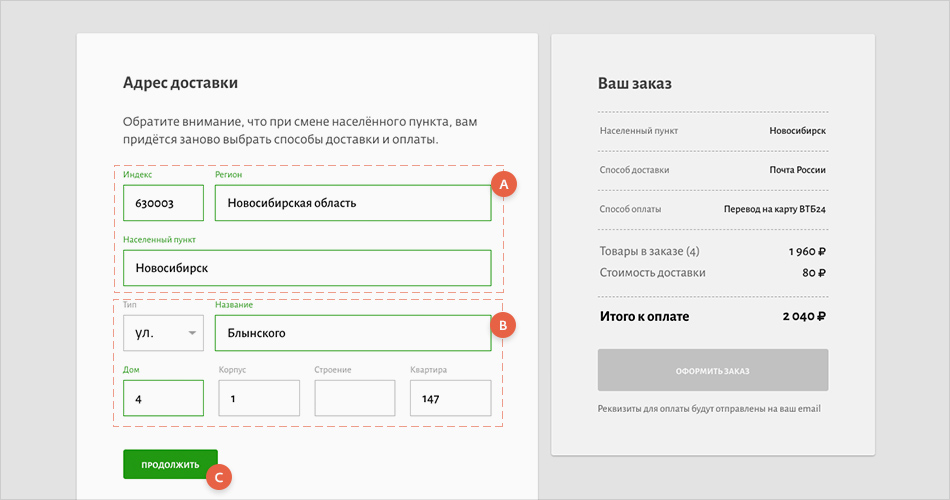Click the Регион field Новосибирская область
Image resolution: width=950 pixels, height=500 pixels.
353,203
